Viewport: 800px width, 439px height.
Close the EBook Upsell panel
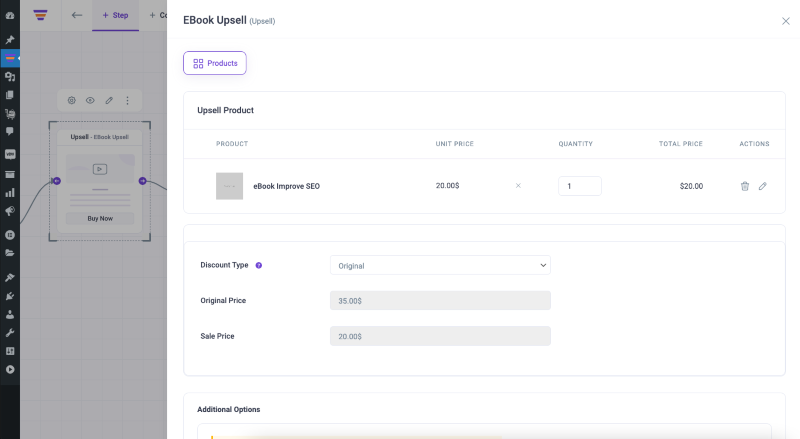(786, 21)
